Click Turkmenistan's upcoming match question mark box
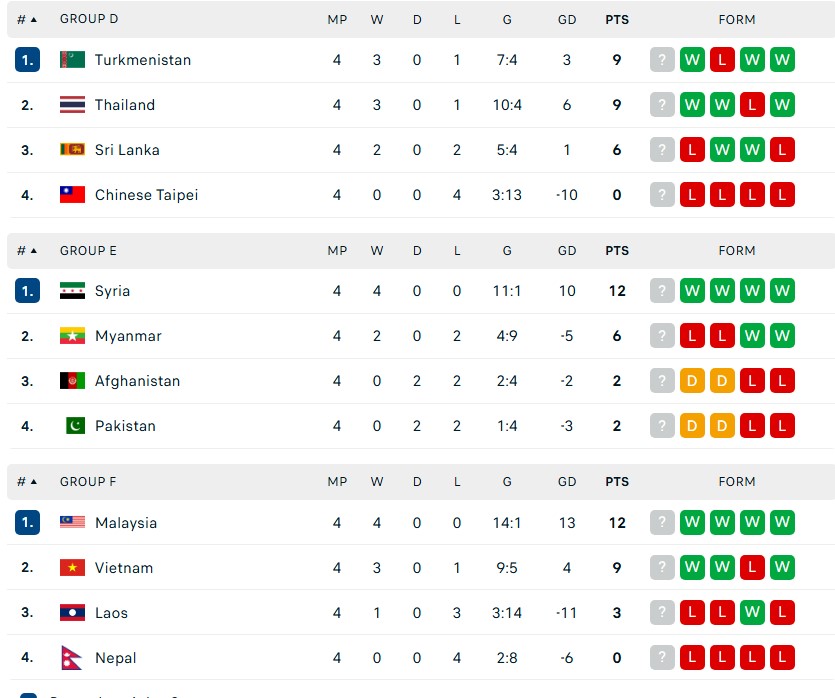 coord(662,60)
